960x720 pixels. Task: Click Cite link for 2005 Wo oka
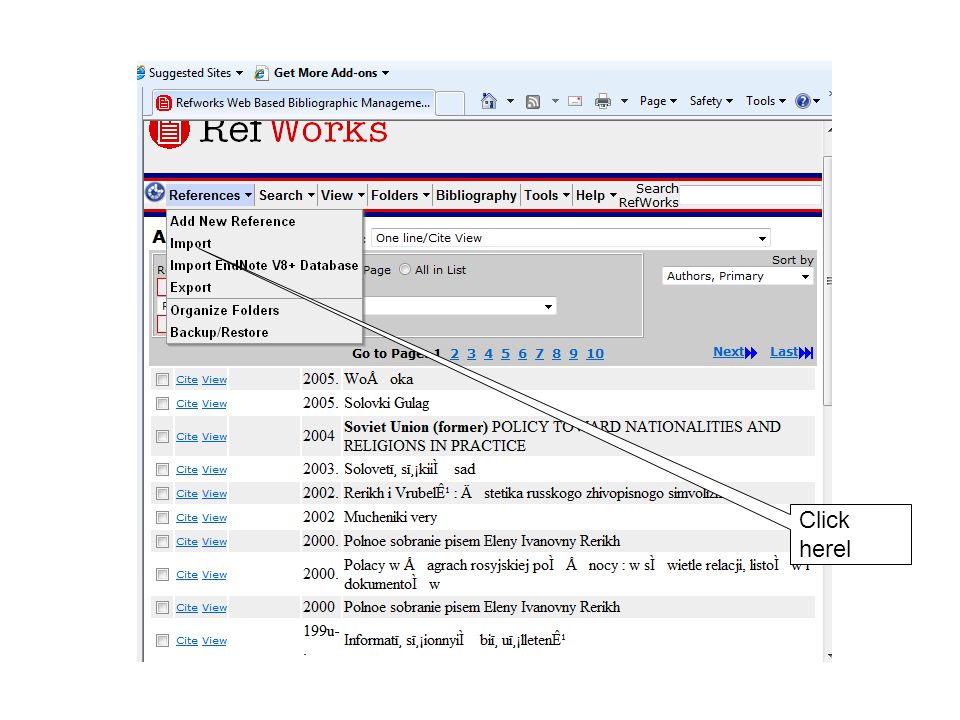tap(187, 380)
